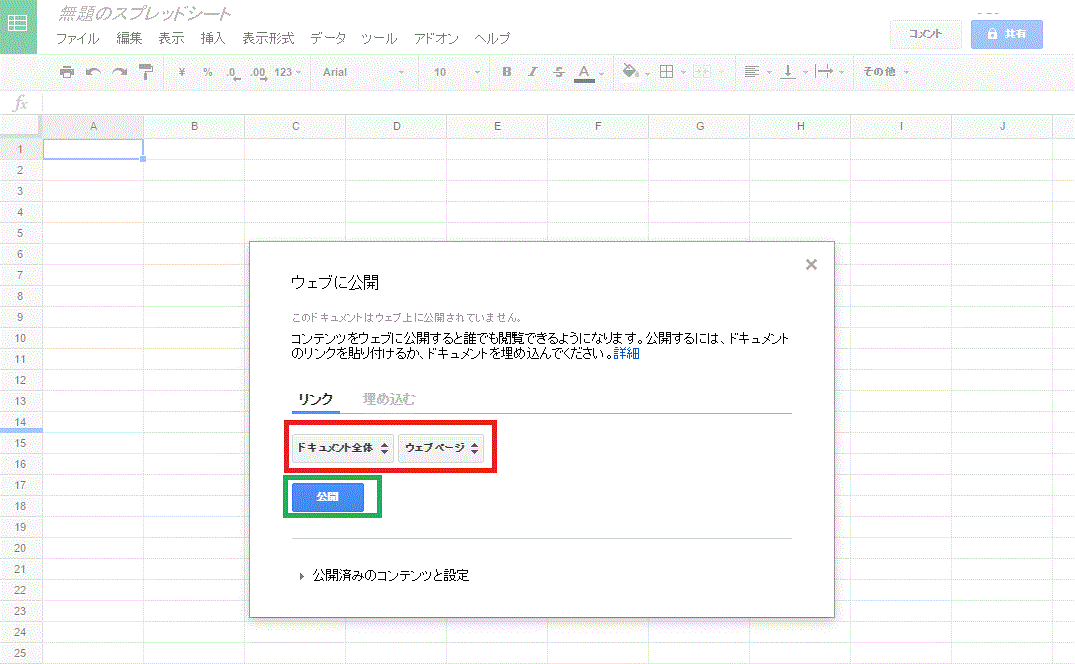Open the Borders icon
The width and height of the screenshot is (1075, 664).
(666, 72)
